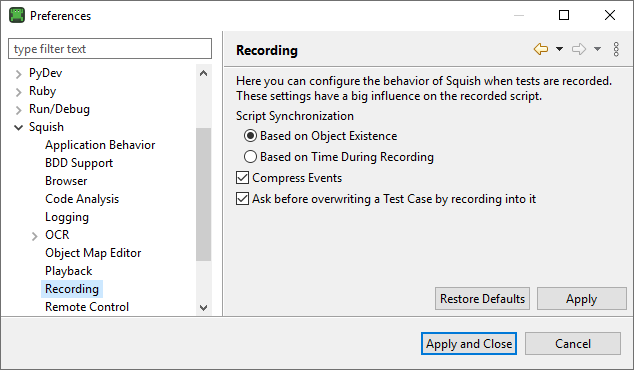
Task: Click the tree vertical scrollbar thumb
Action: pyautogui.click(x=203, y=195)
